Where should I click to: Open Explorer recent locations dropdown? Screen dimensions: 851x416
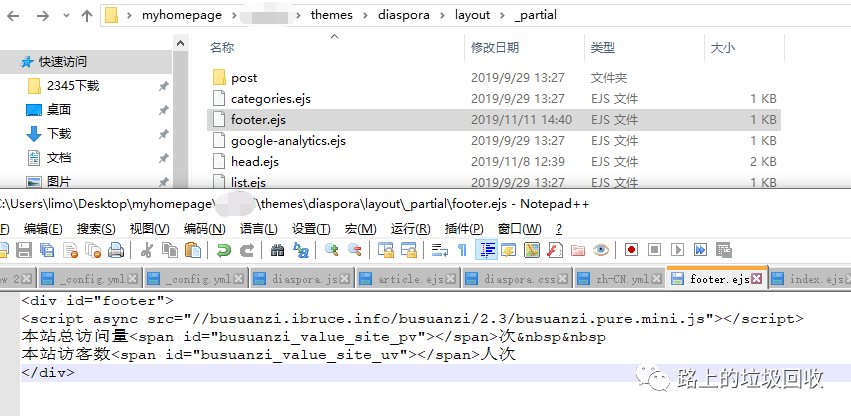click(x=67, y=16)
